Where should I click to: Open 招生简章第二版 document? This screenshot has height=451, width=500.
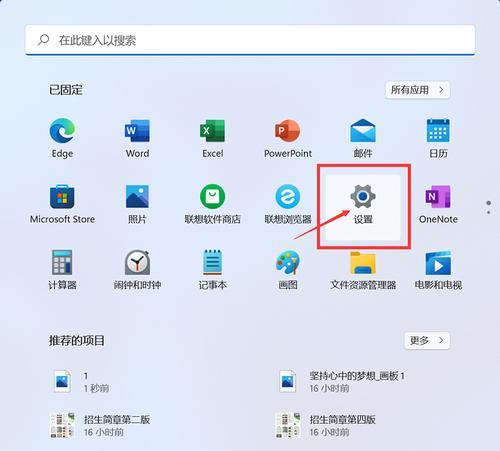100,425
